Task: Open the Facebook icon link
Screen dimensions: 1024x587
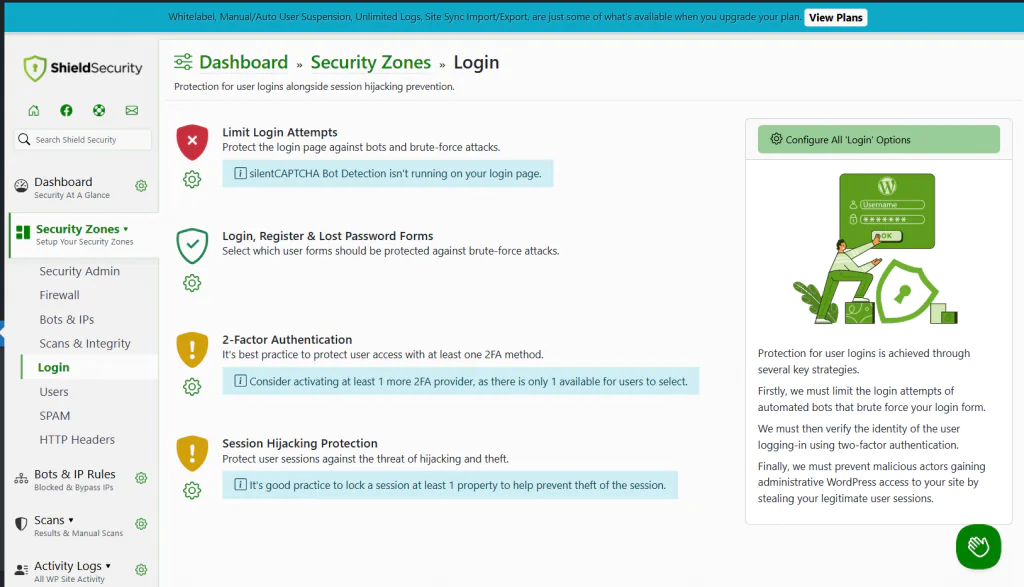Action: 67,110
